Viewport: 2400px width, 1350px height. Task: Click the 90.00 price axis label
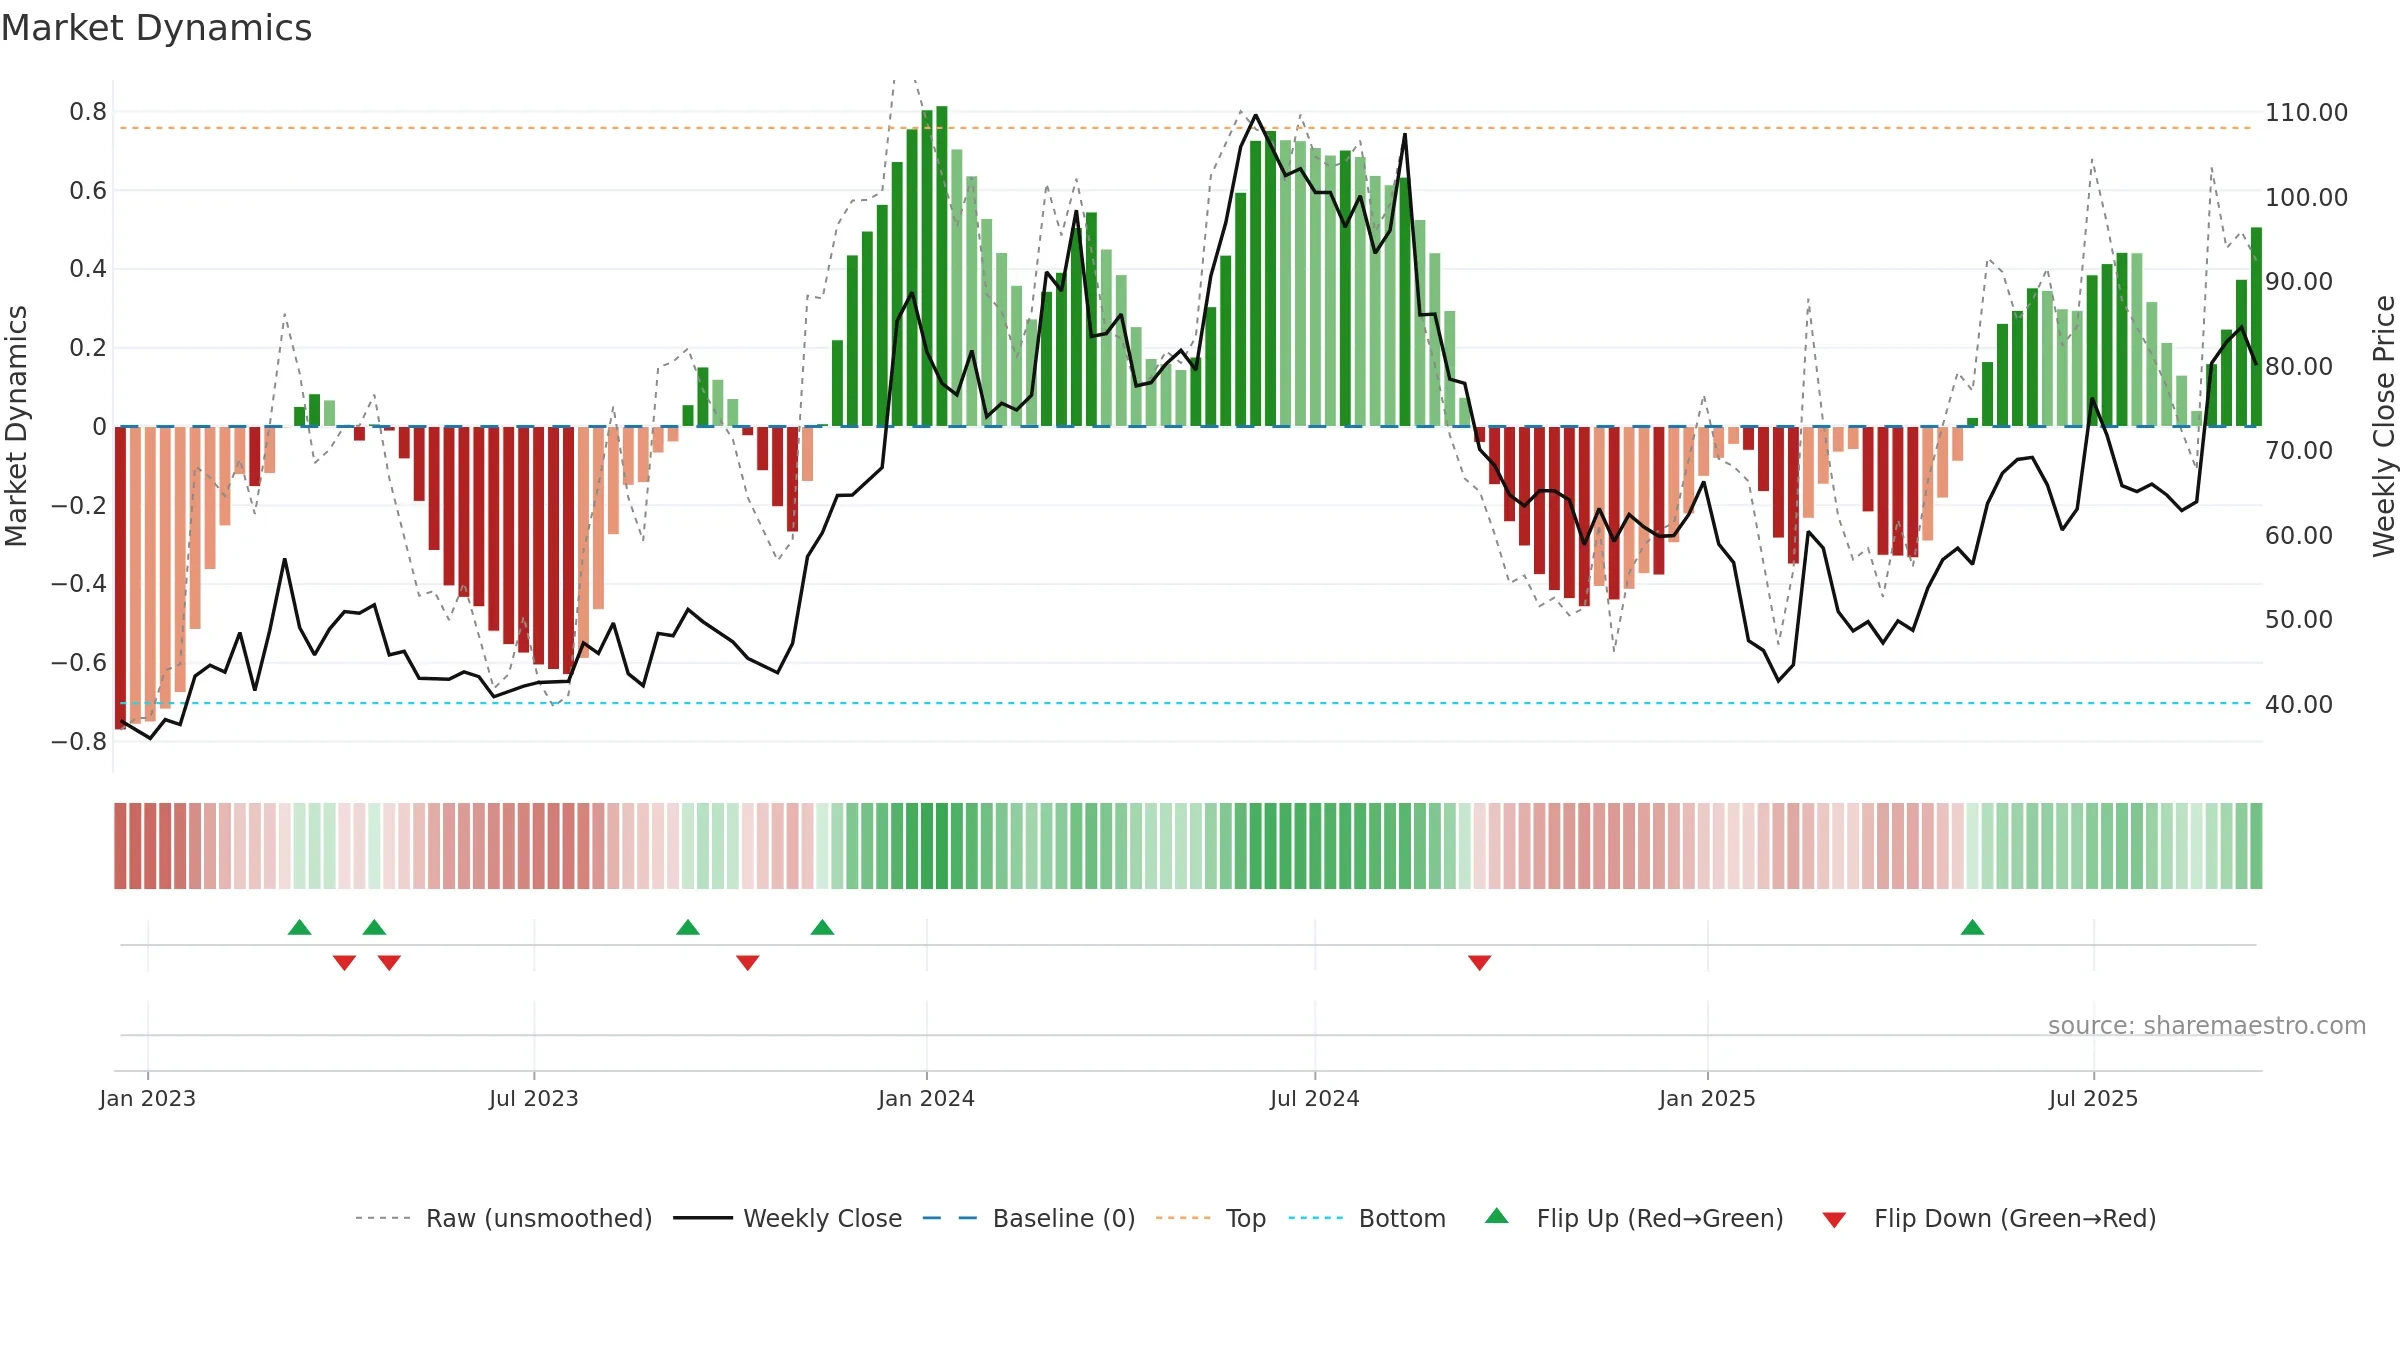click(2299, 281)
